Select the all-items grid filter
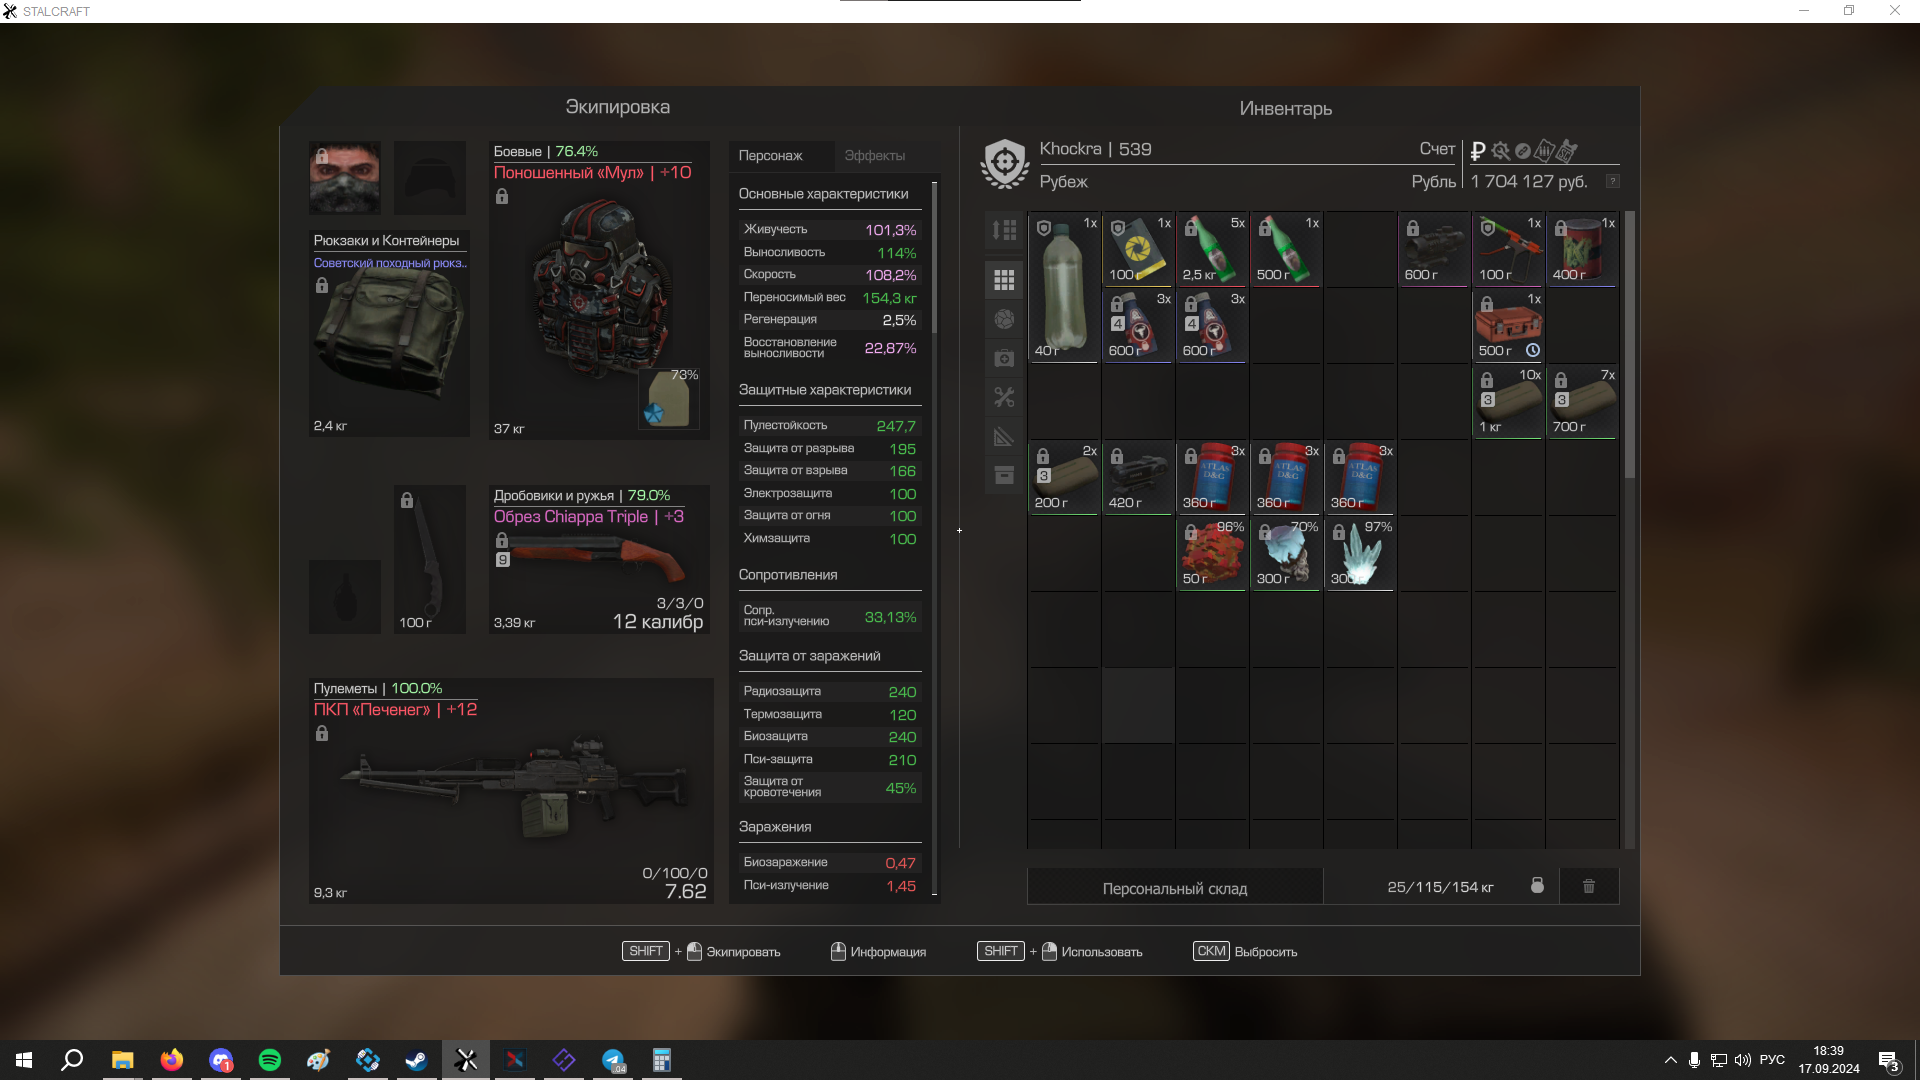 [1004, 280]
